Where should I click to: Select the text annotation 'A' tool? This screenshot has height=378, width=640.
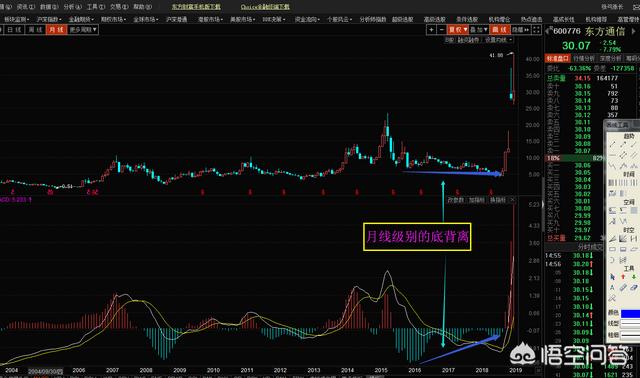pyautogui.click(x=612, y=287)
